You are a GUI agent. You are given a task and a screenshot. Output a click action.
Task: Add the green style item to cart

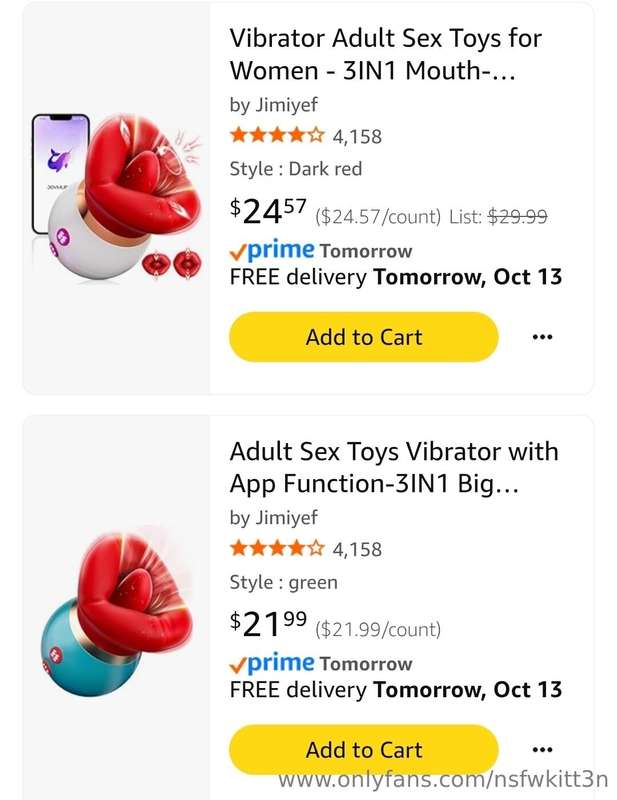(363, 749)
